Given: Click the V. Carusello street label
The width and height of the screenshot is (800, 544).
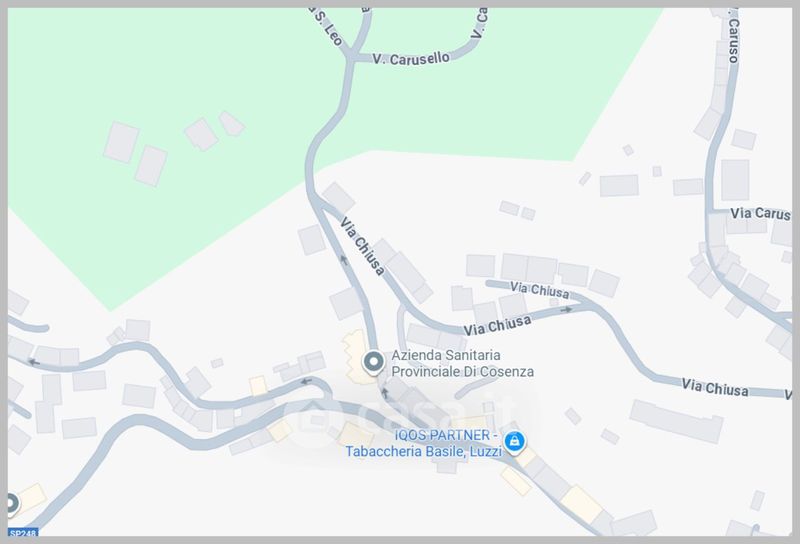Looking at the screenshot, I should coord(411,58).
